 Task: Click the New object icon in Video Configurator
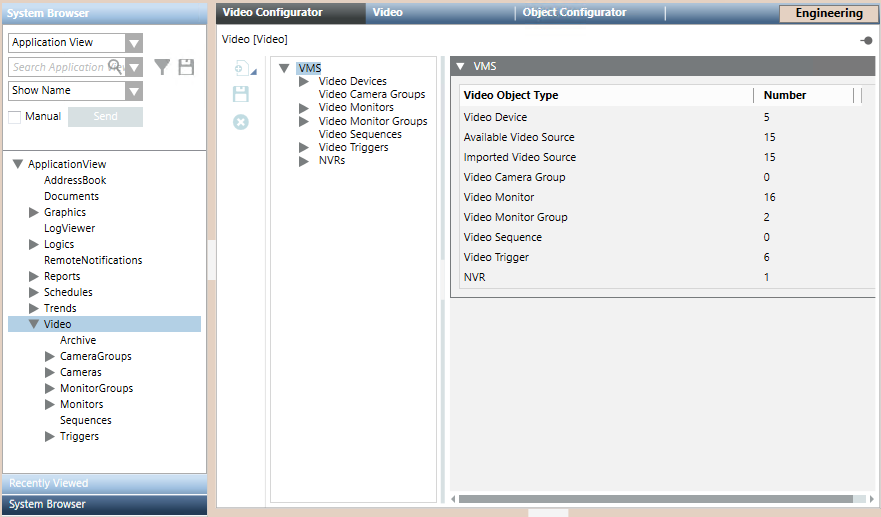click(241, 69)
